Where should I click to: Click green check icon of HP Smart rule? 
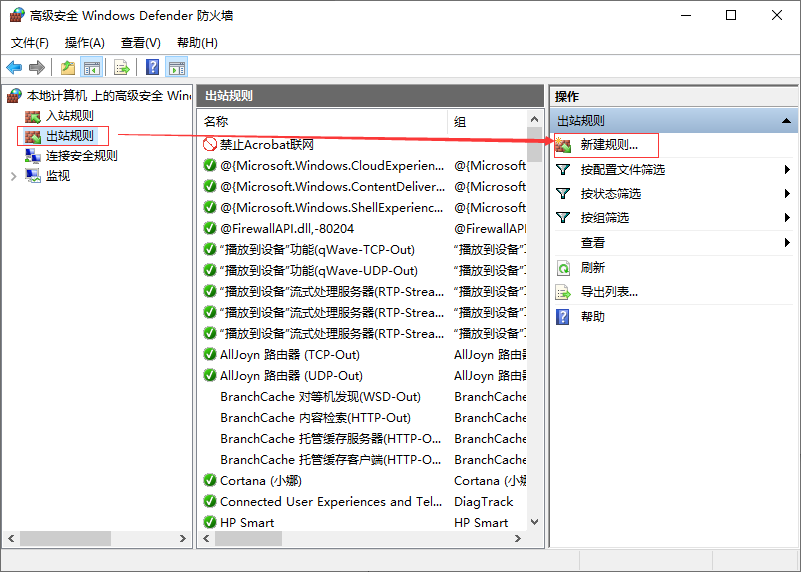pos(210,522)
